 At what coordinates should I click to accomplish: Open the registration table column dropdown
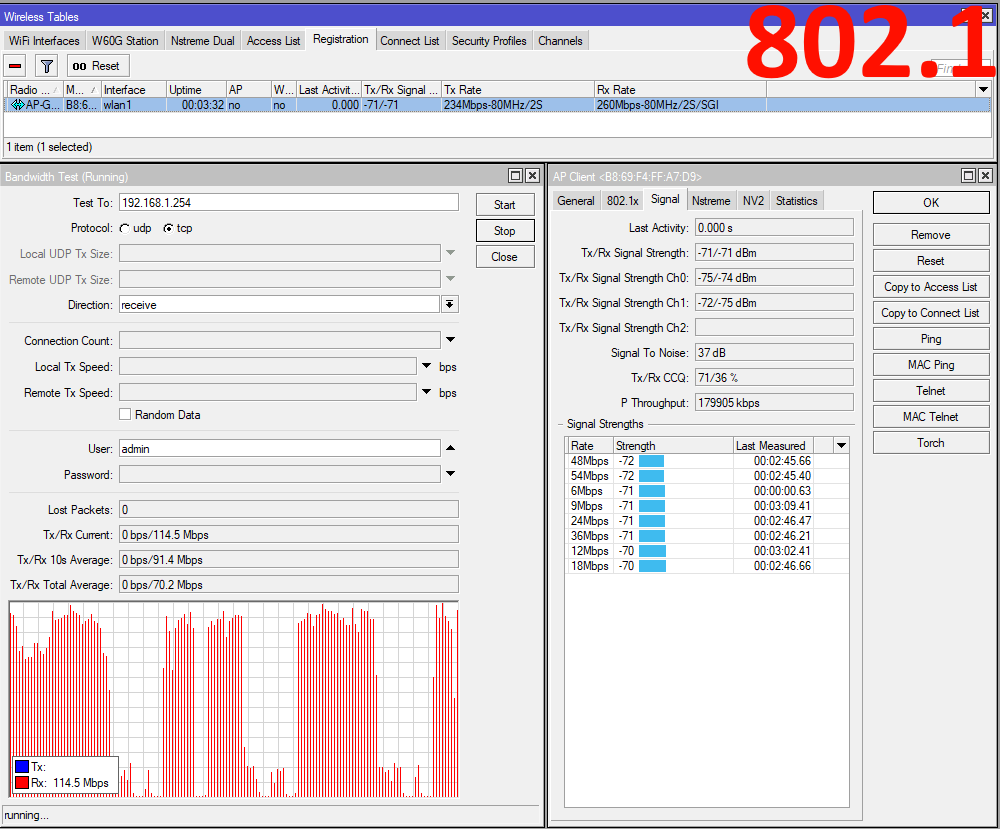point(983,89)
